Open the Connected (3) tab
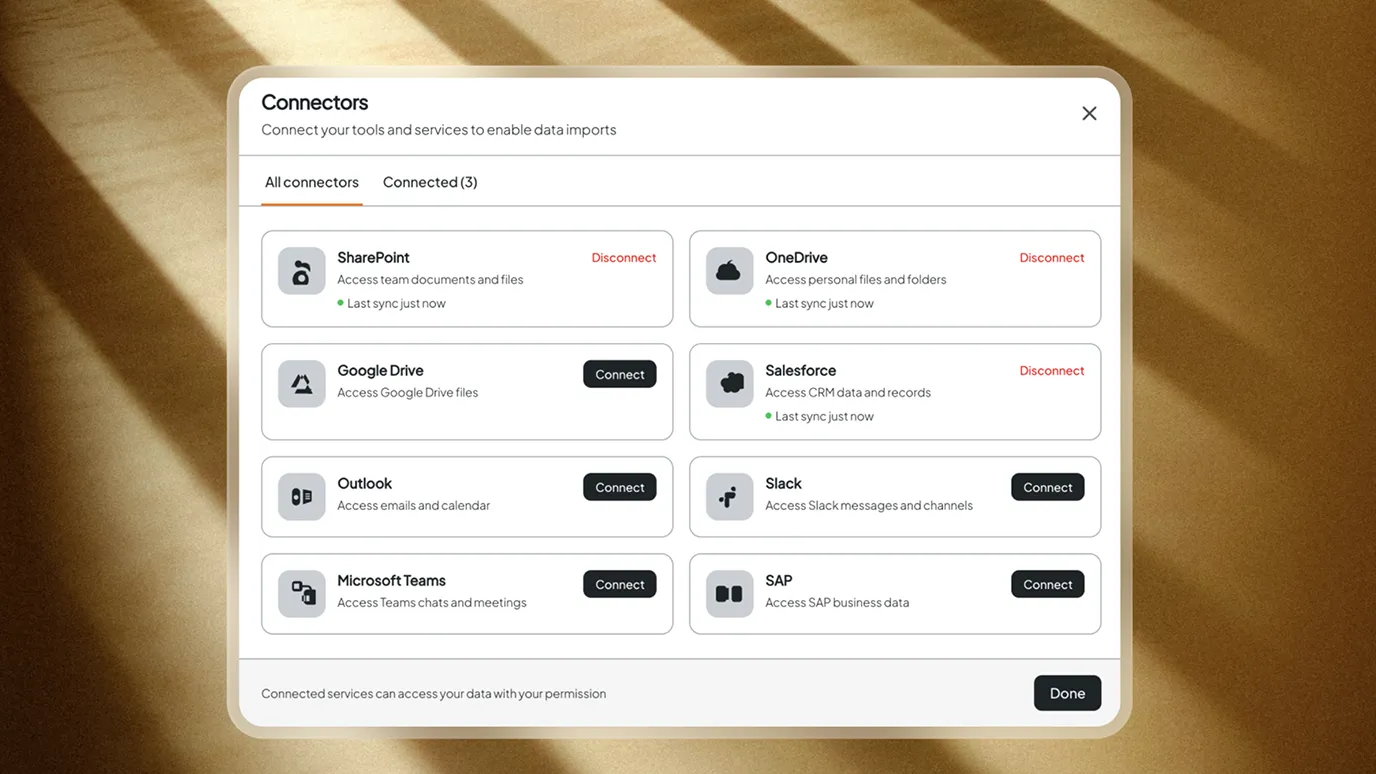The height and width of the screenshot is (774, 1376). [430, 182]
